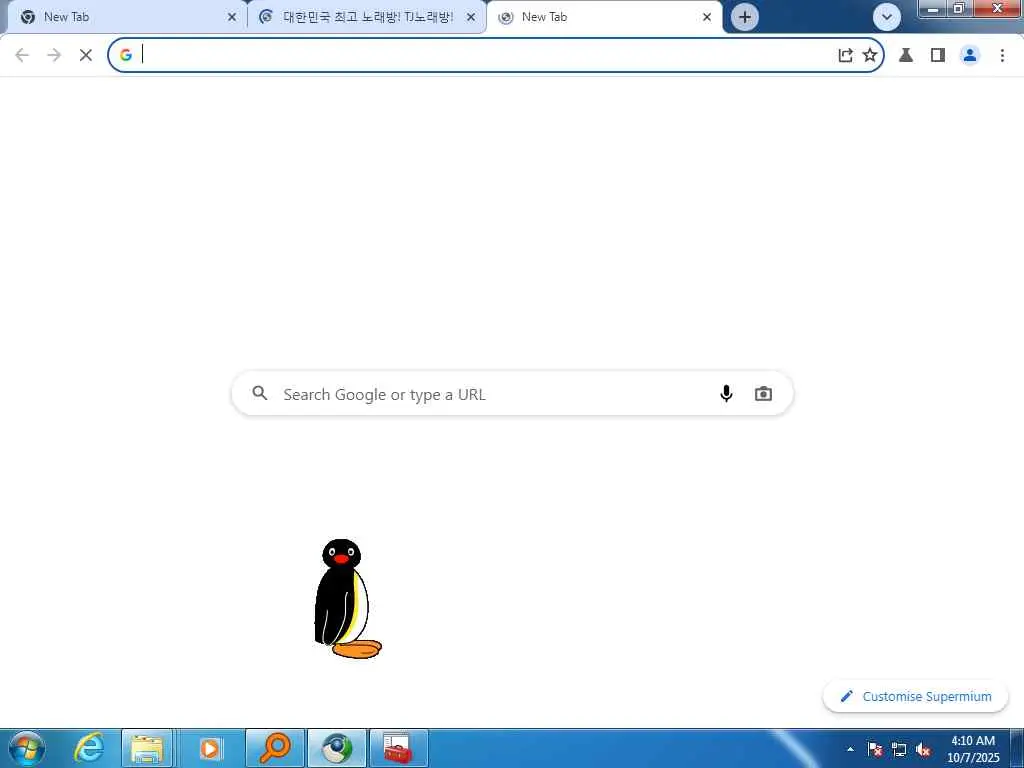Select the active third New Tab
This screenshot has width=1024, height=768.
[x=604, y=17]
